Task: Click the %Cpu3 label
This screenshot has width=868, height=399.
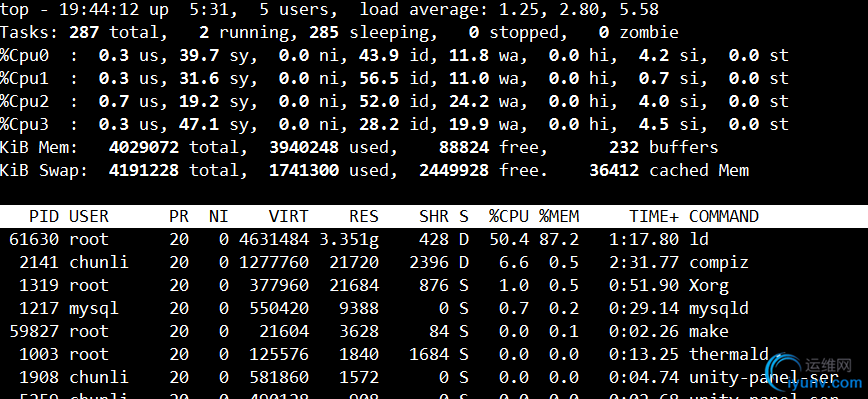Action: click(x=24, y=125)
